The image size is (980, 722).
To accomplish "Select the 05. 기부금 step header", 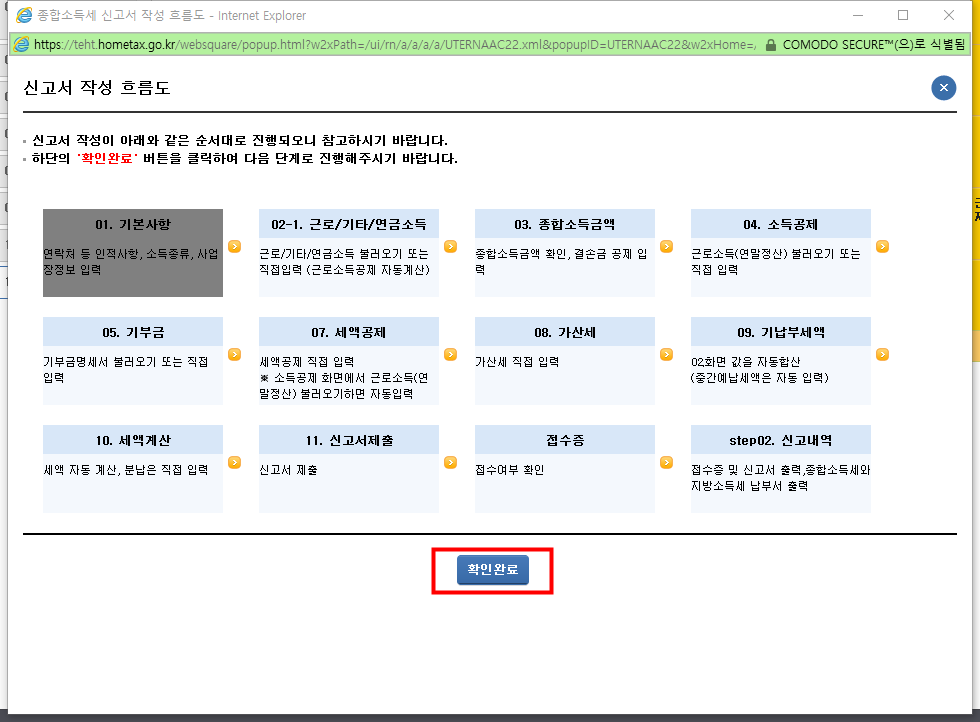I will pos(132,333).
